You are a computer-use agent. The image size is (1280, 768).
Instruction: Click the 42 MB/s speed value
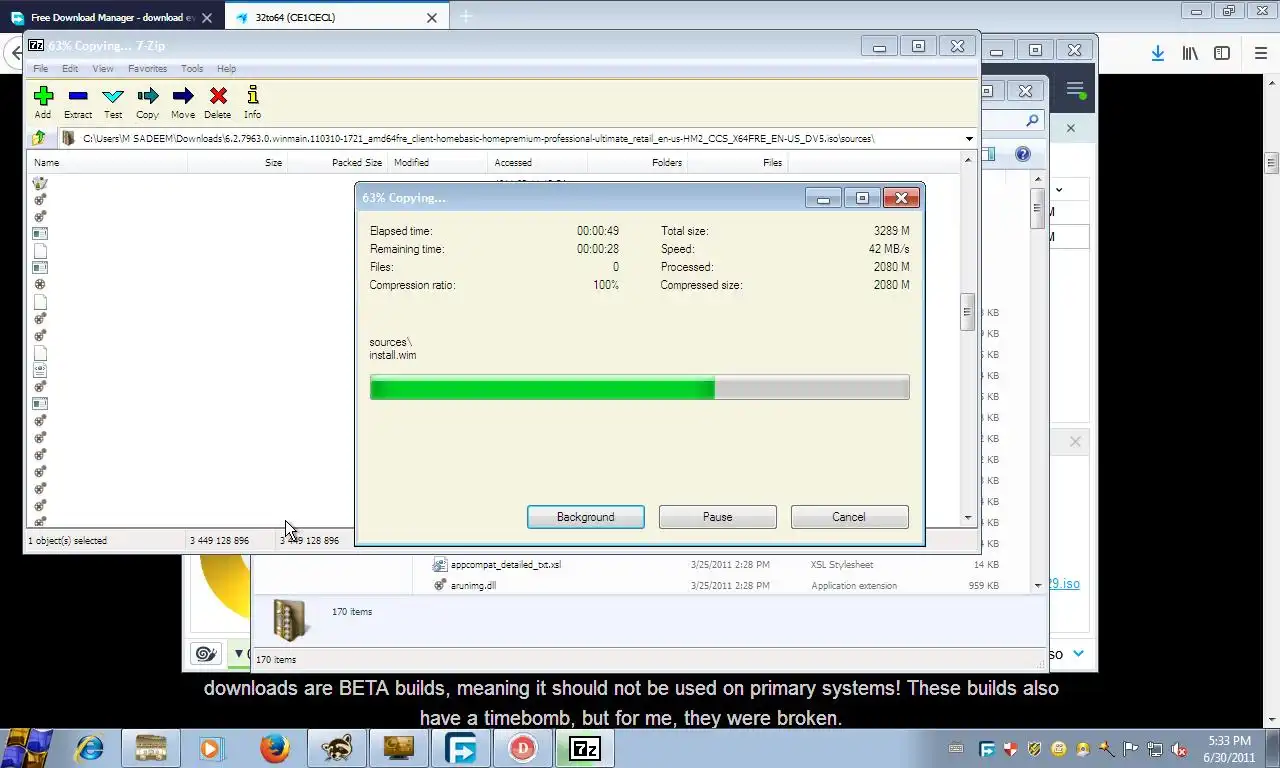tap(889, 249)
